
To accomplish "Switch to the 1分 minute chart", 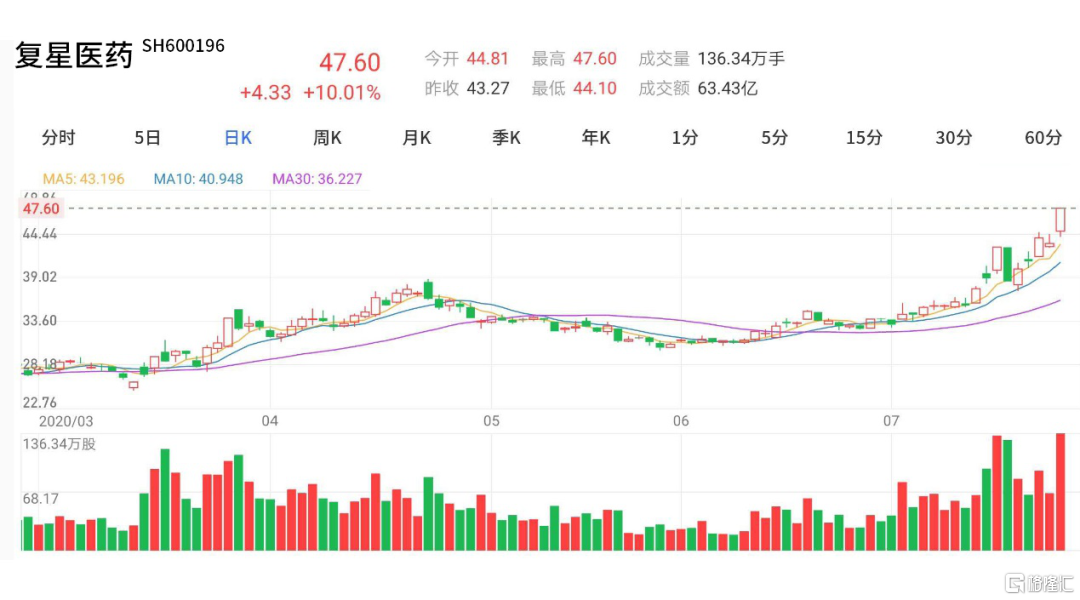I will [685, 138].
